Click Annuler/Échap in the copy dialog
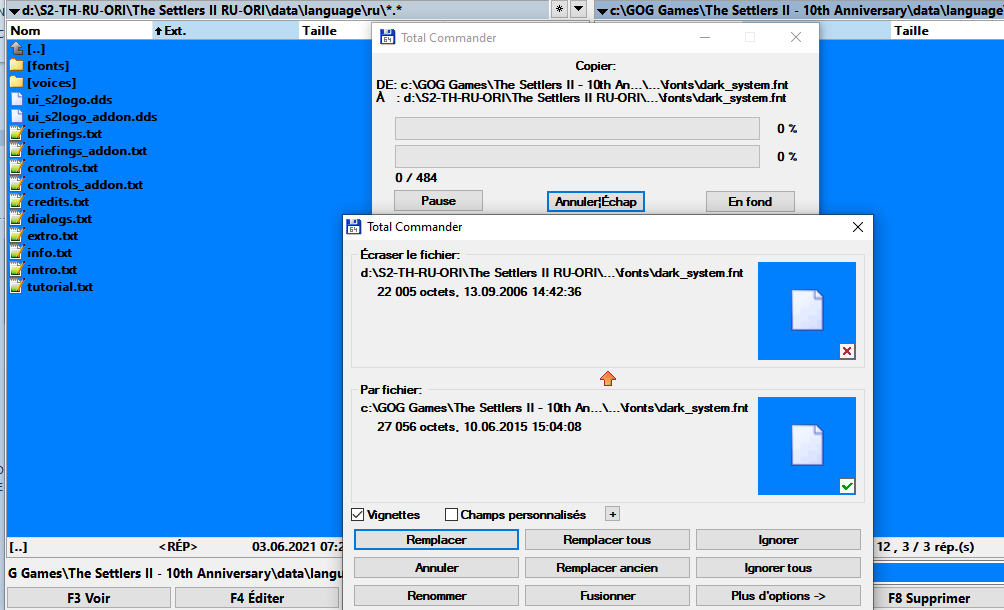Screen dimensions: 1004x610 point(595,201)
